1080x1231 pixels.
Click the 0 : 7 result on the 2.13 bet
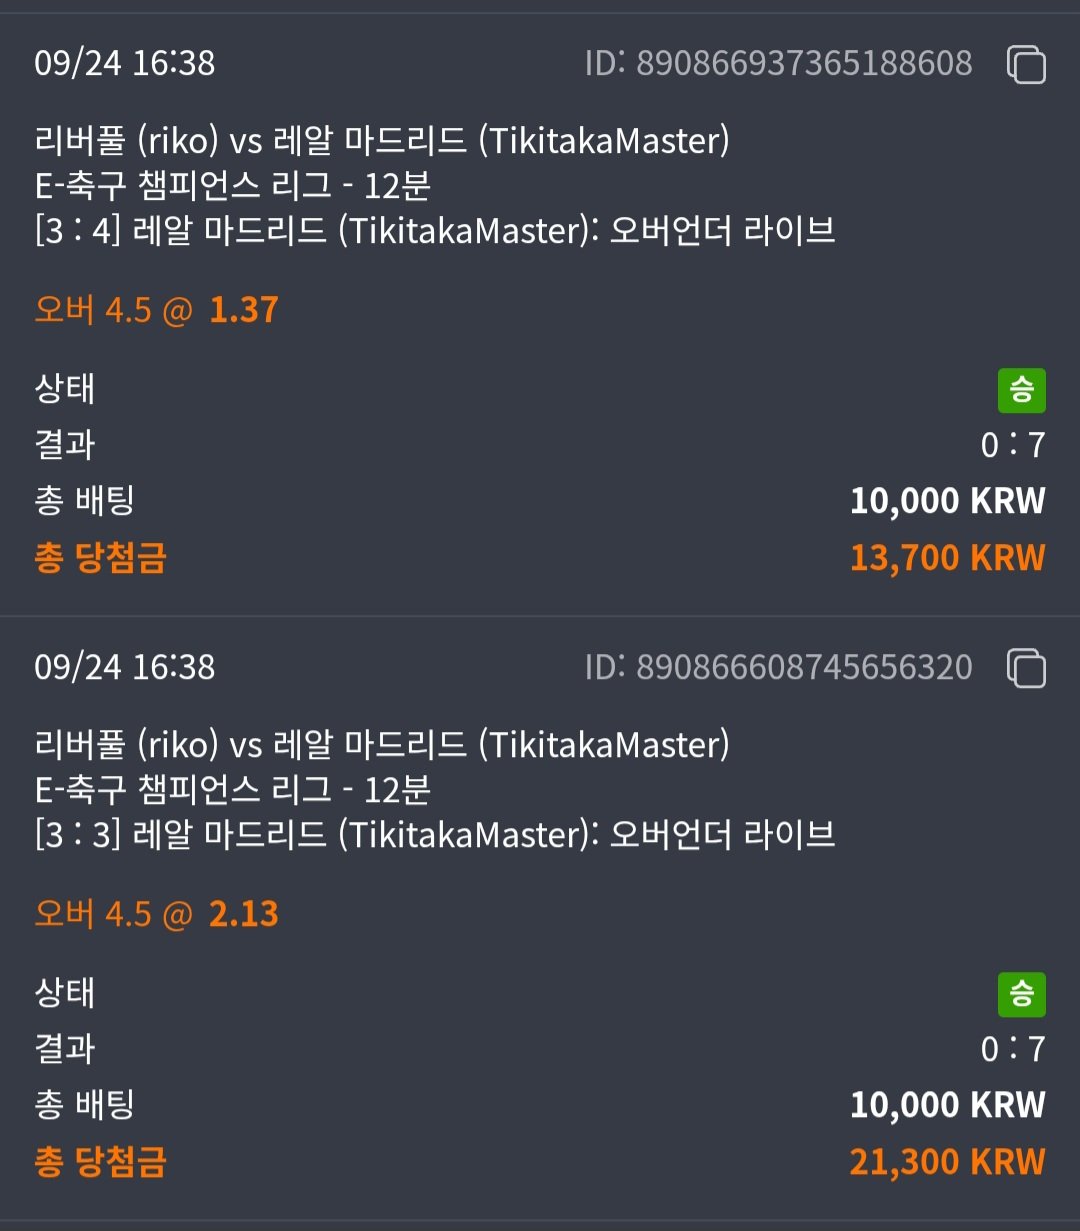[x=1013, y=1048]
